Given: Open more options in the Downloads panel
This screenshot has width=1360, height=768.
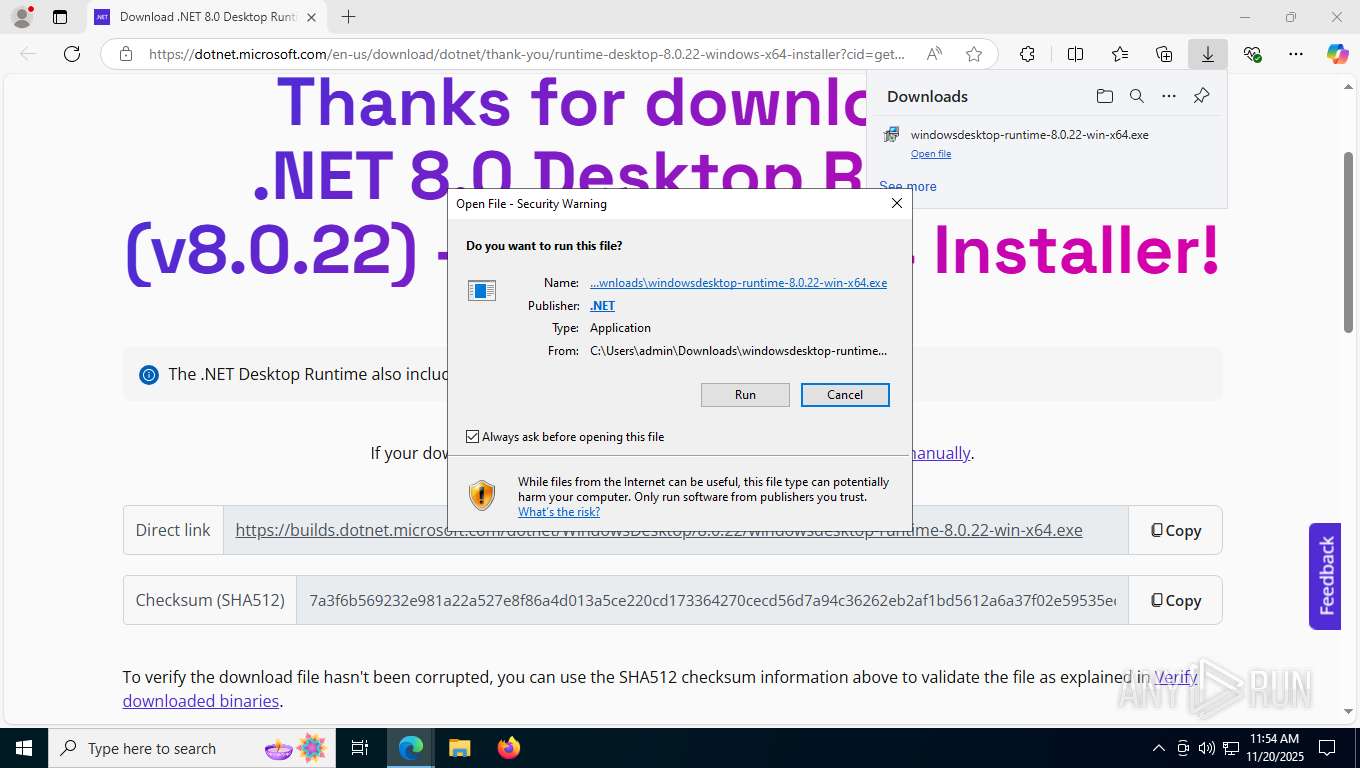Looking at the screenshot, I should pyautogui.click(x=1169, y=96).
